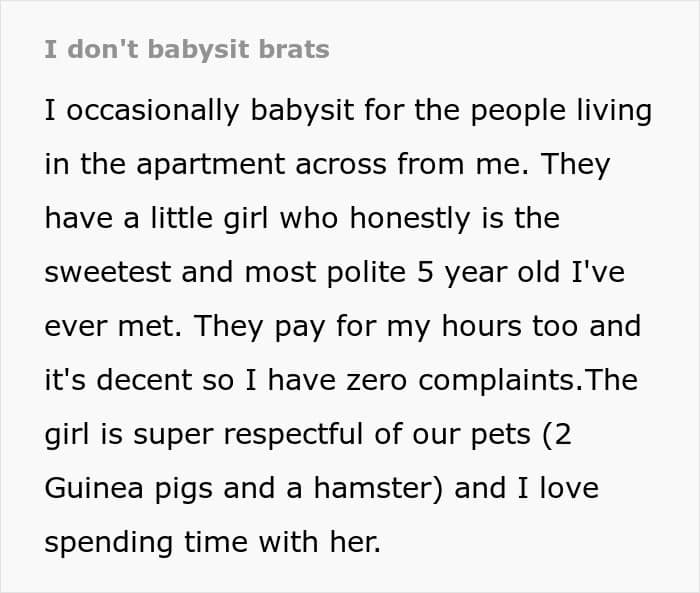700x593 pixels.
Task: Click the word 'spending' in the last line
Action: pos(108,543)
